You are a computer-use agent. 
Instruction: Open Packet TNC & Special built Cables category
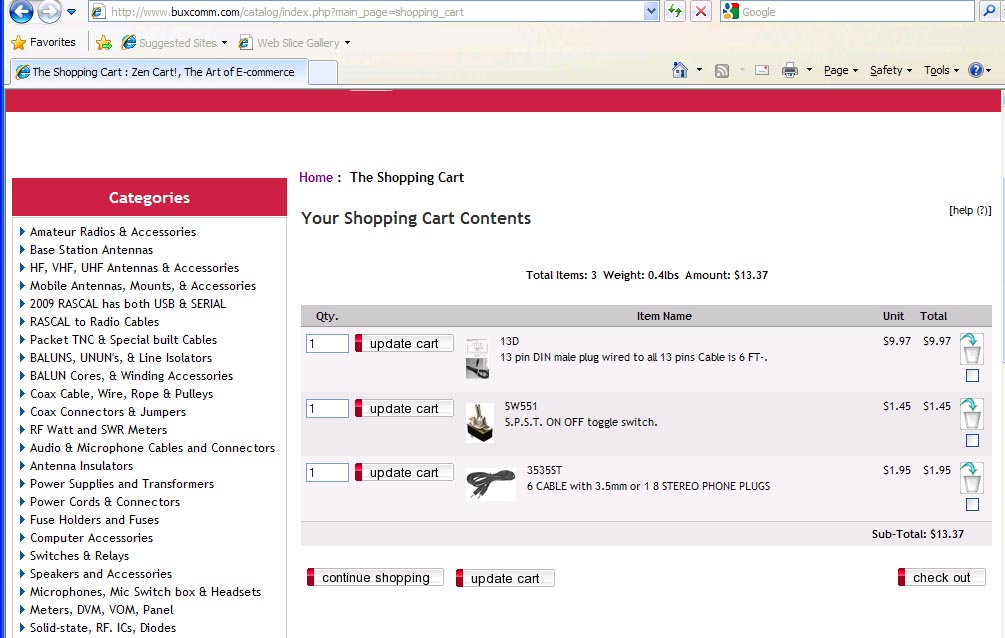coord(123,339)
